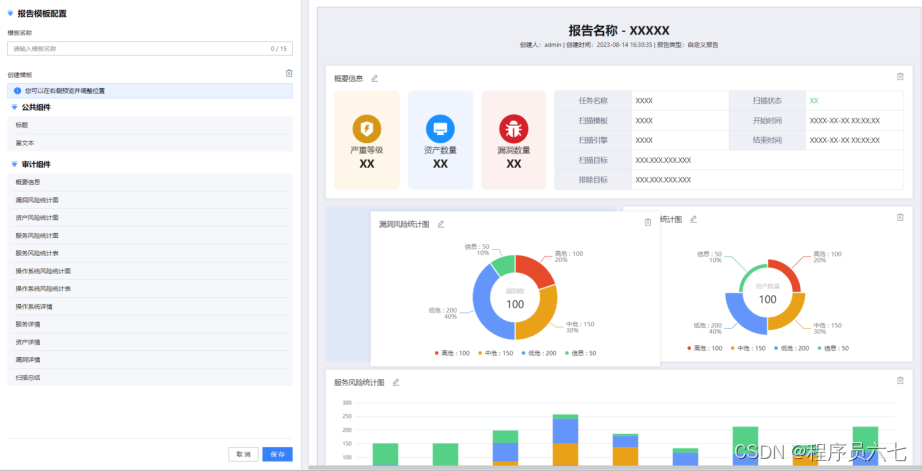Click trash icon on the 漏洞风险统计图 card
The height and width of the screenshot is (471, 922).
pos(647,222)
